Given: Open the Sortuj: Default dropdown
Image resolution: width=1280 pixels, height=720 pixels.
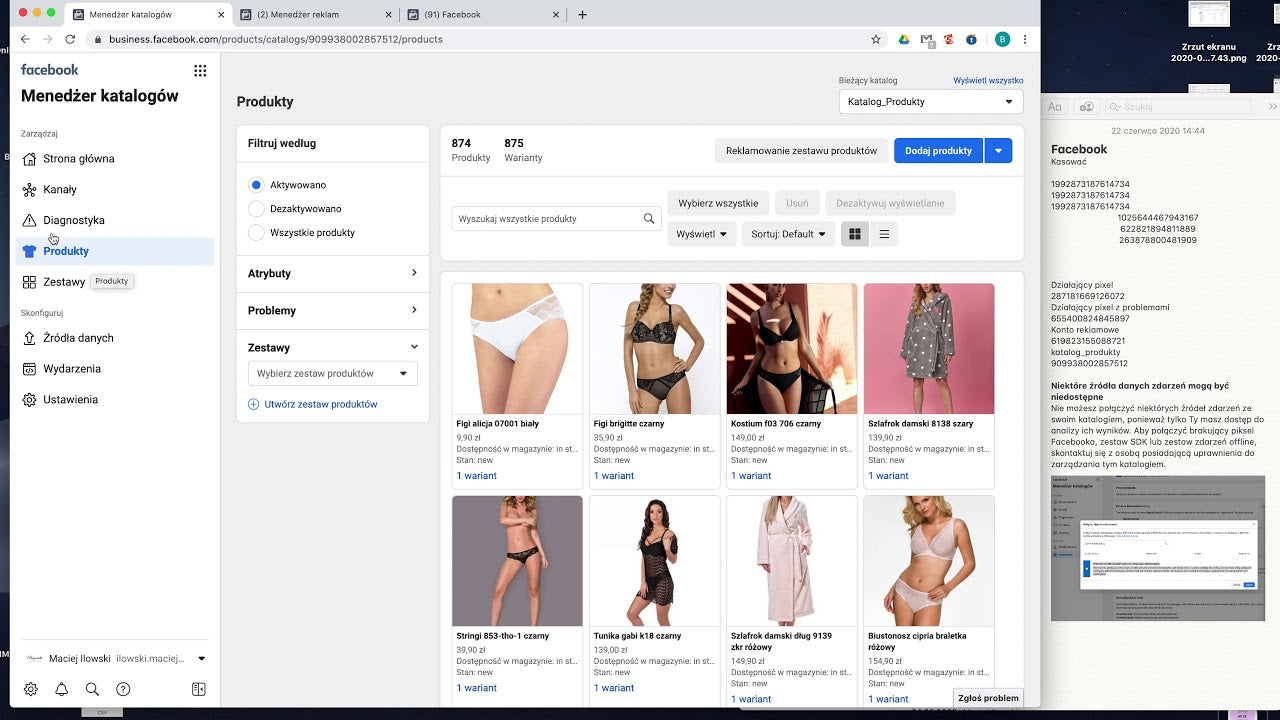Looking at the screenshot, I should [788, 234].
